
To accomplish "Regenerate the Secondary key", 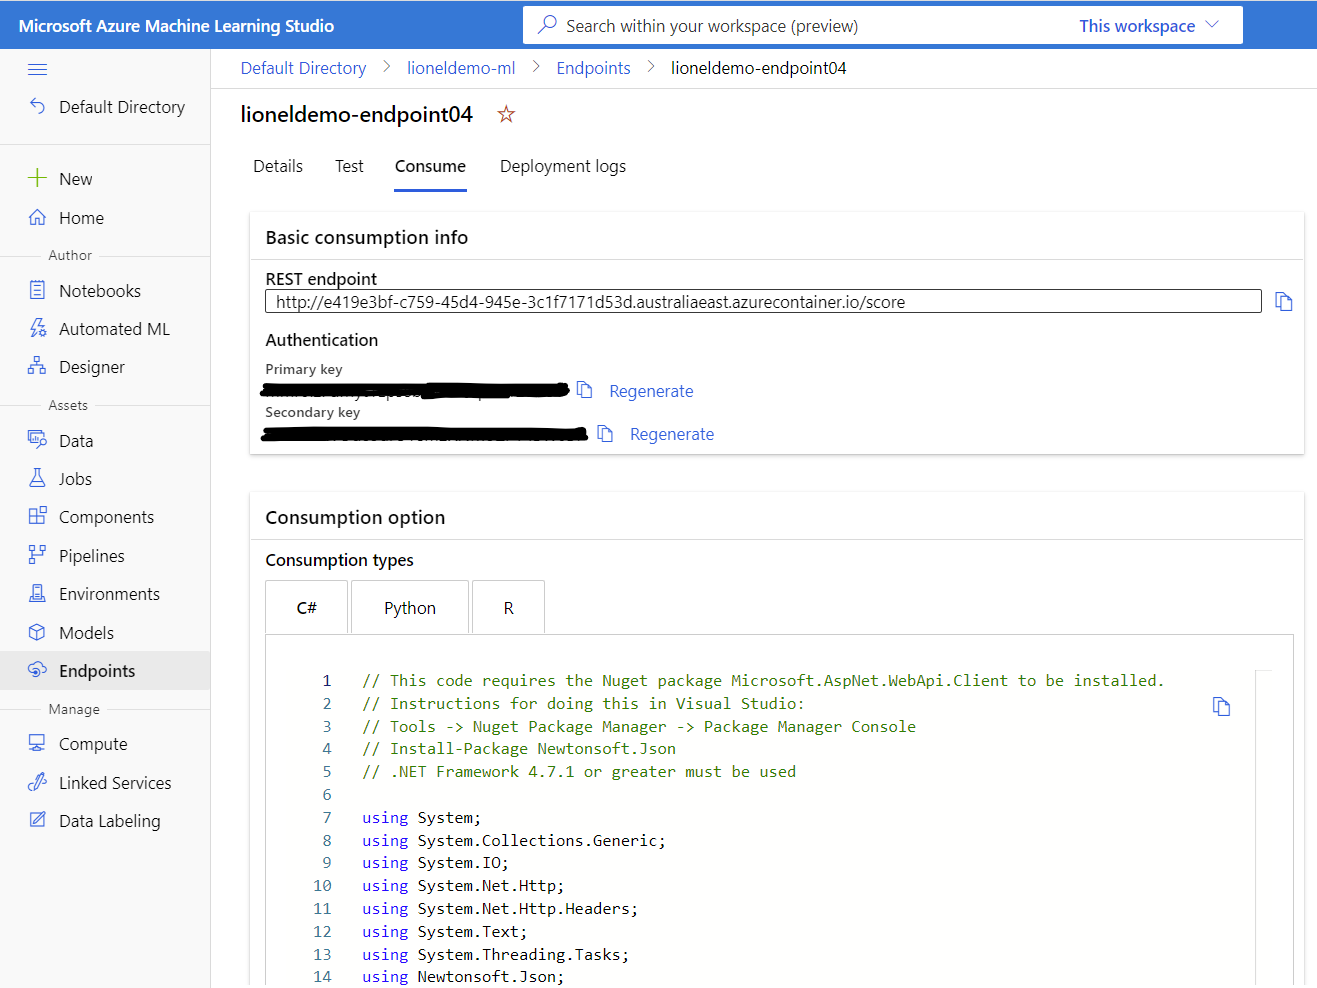I will point(672,434).
